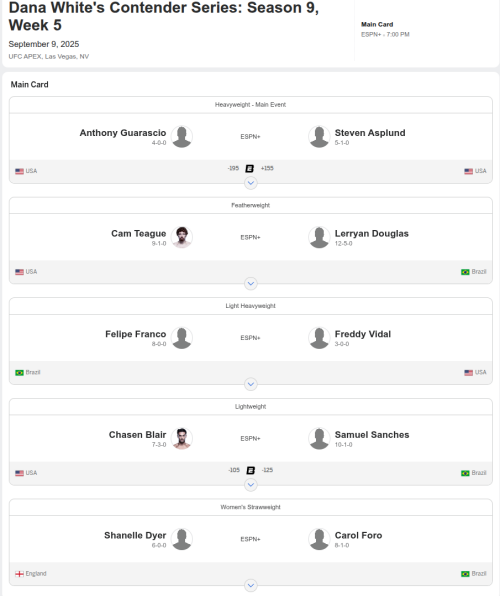Click Felipe Franco's placeholder avatar
The image size is (500, 596).
pos(182,338)
